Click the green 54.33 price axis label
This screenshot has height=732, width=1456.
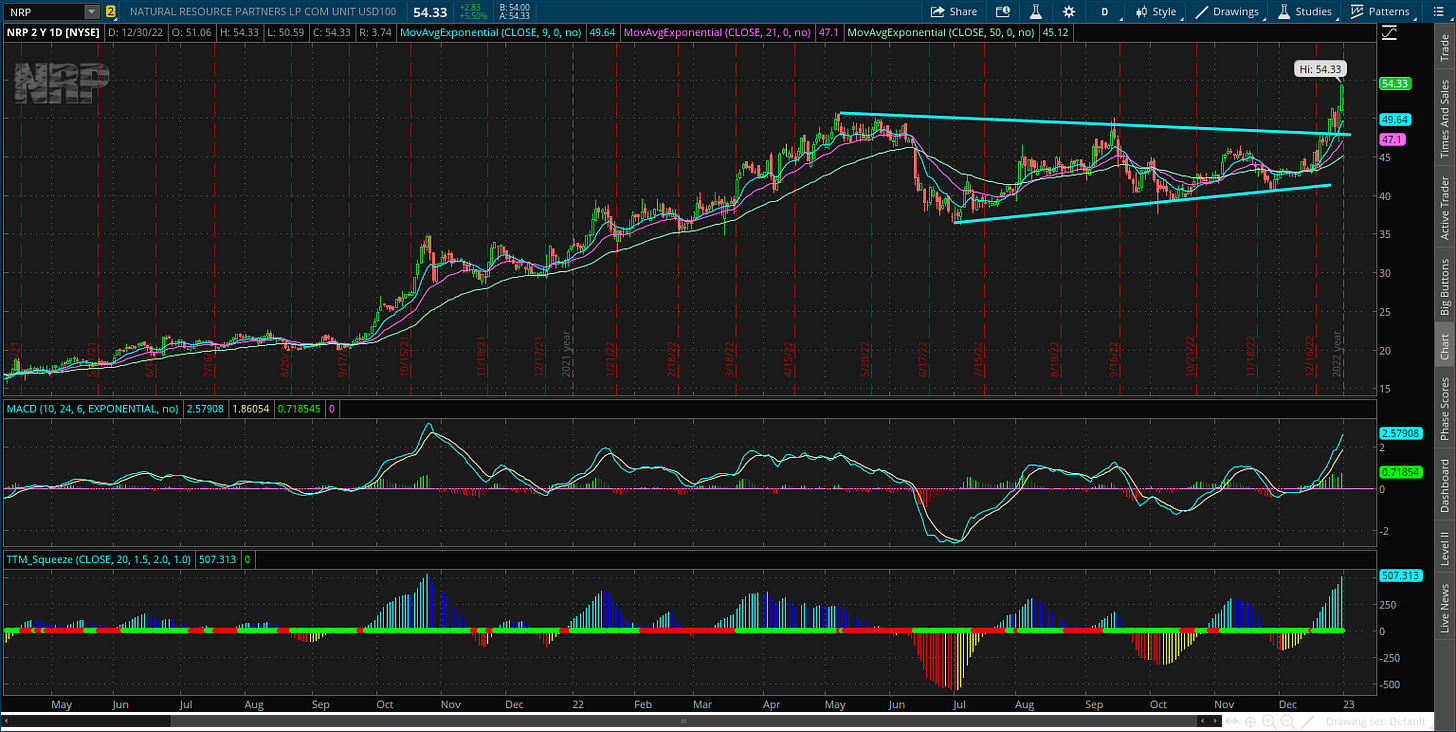coord(1395,85)
